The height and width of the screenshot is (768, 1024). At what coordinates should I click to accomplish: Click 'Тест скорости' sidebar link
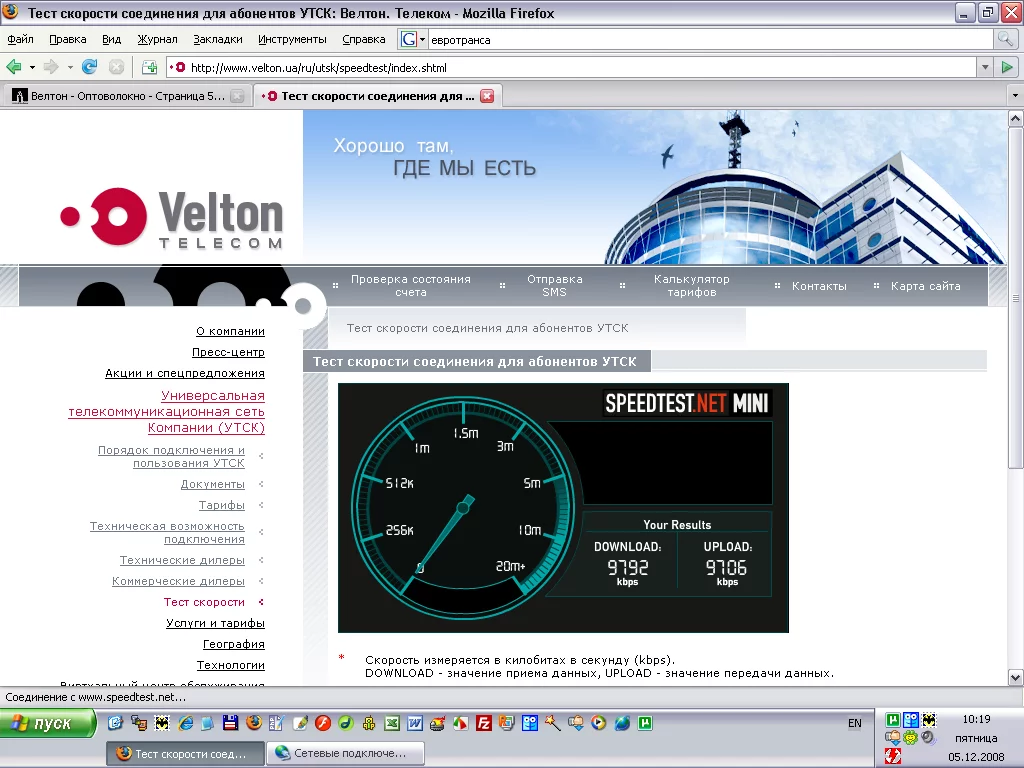[204, 601]
